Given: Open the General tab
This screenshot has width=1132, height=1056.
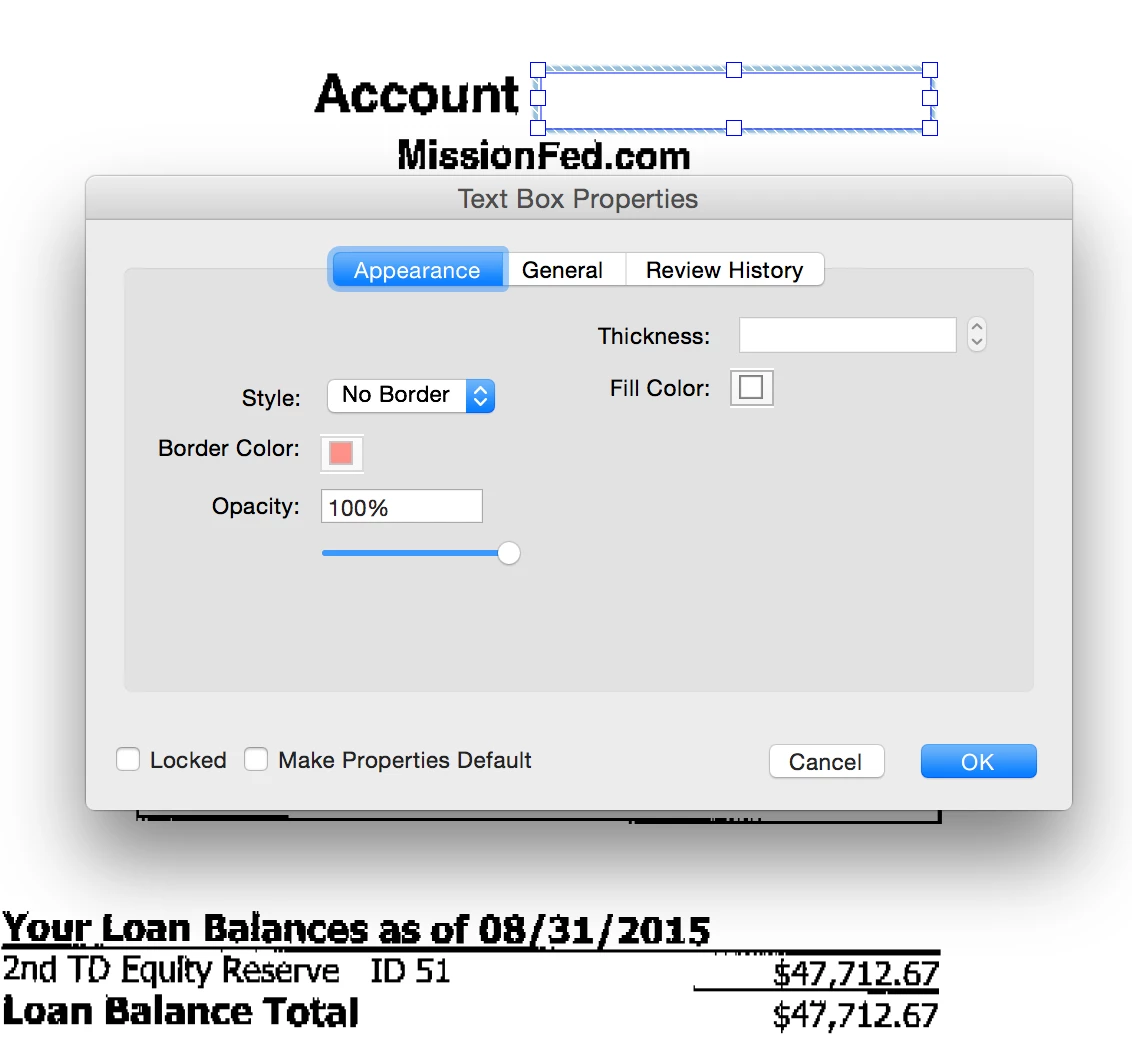Looking at the screenshot, I should (562, 270).
